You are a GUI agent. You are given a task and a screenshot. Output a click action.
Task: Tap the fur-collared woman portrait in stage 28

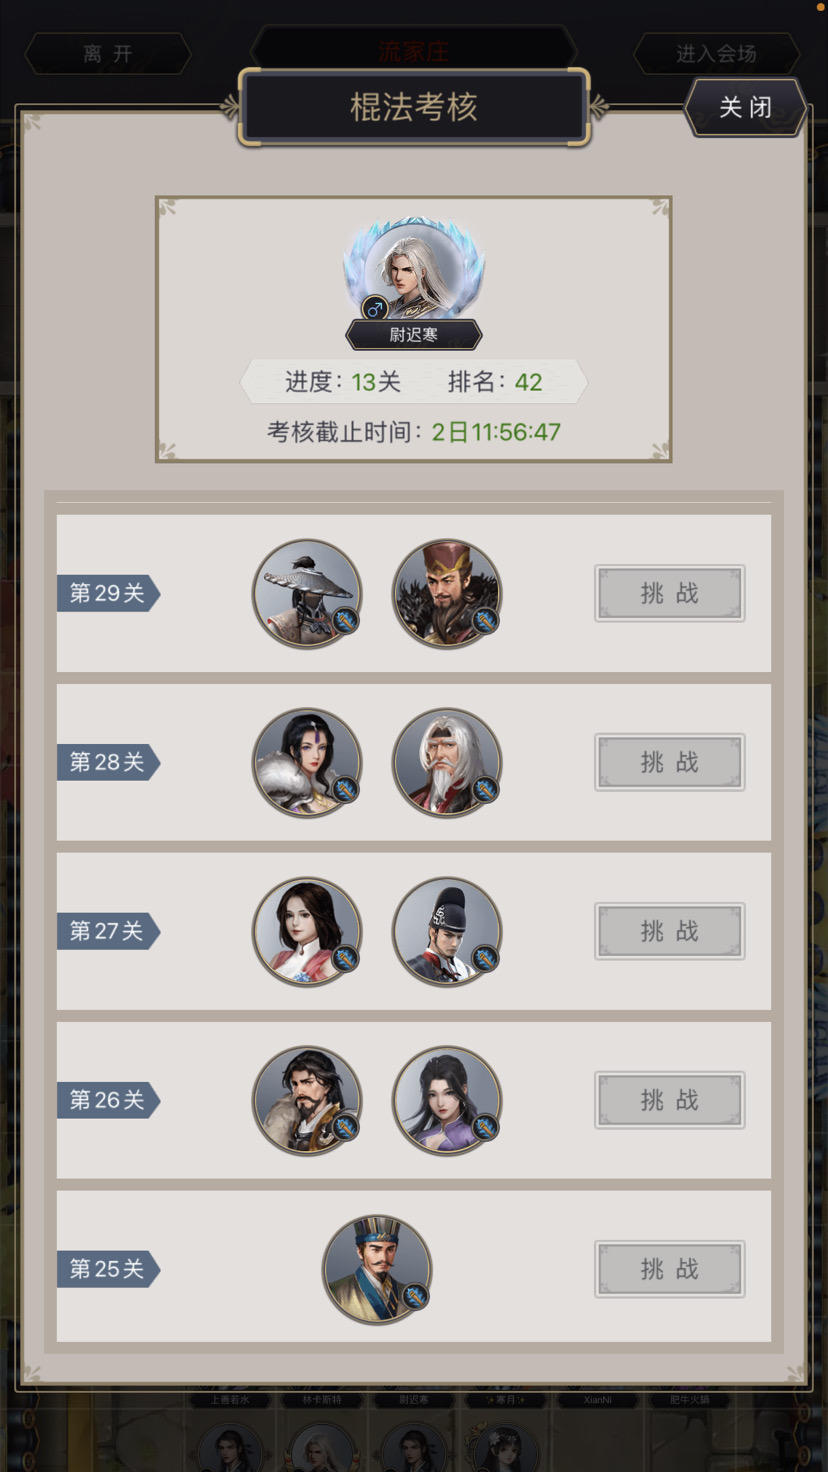(x=307, y=763)
